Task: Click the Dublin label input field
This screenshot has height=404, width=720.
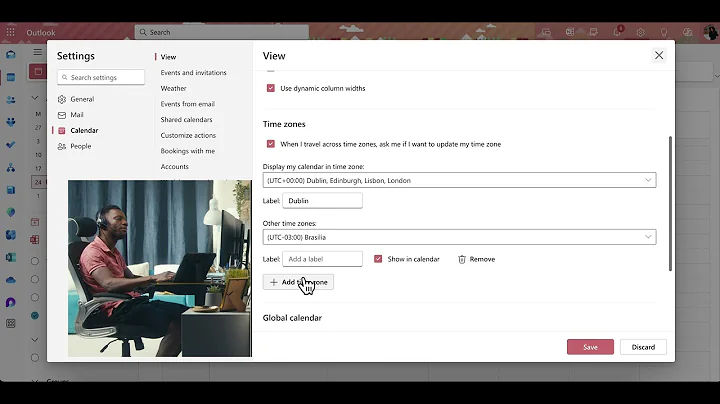Action: [322, 201]
